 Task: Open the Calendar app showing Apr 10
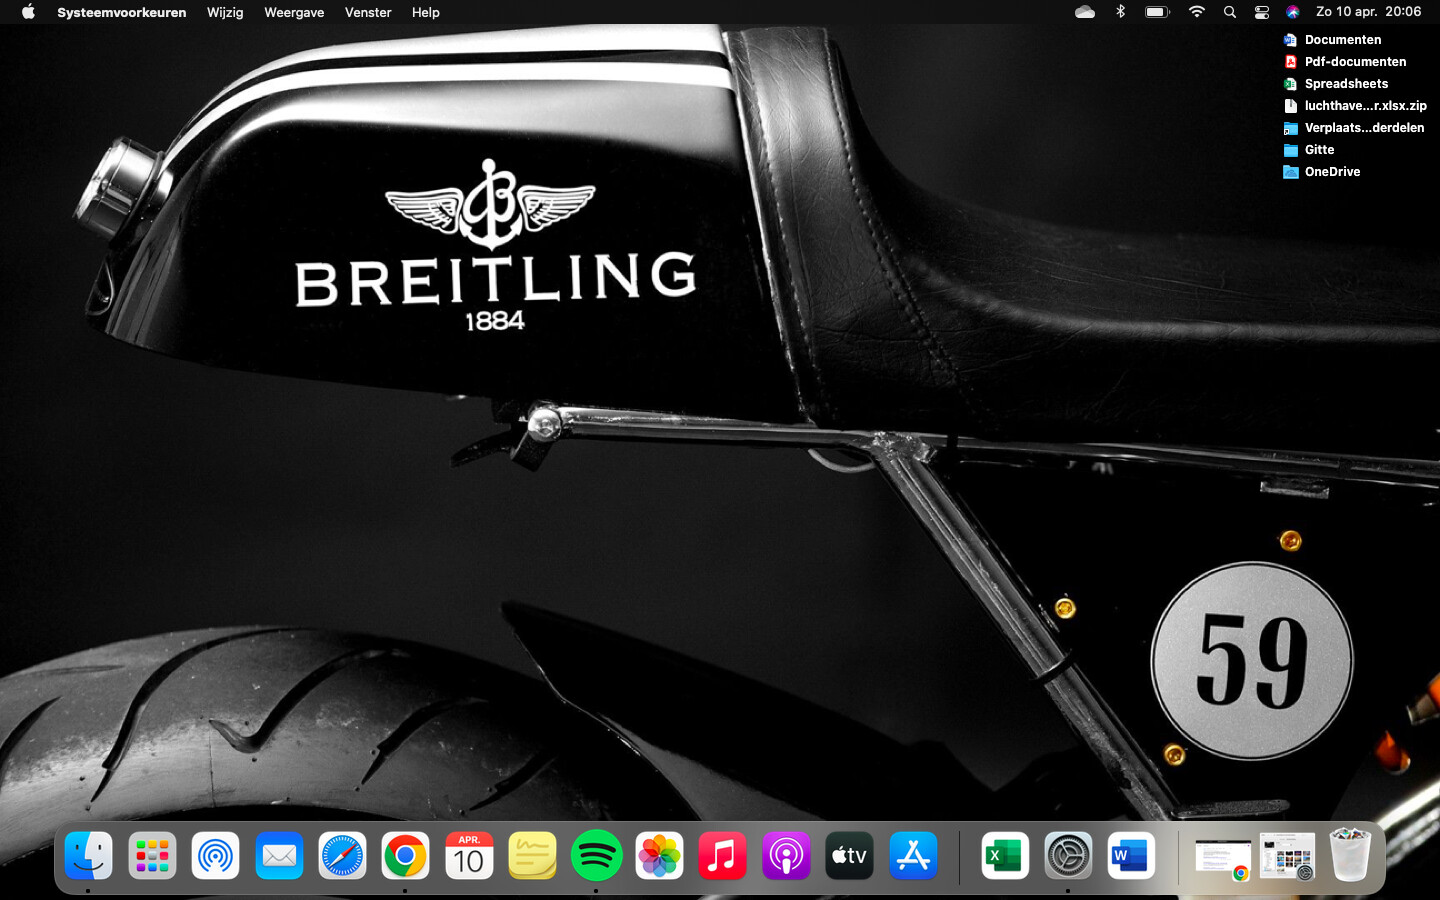pyautogui.click(x=469, y=856)
